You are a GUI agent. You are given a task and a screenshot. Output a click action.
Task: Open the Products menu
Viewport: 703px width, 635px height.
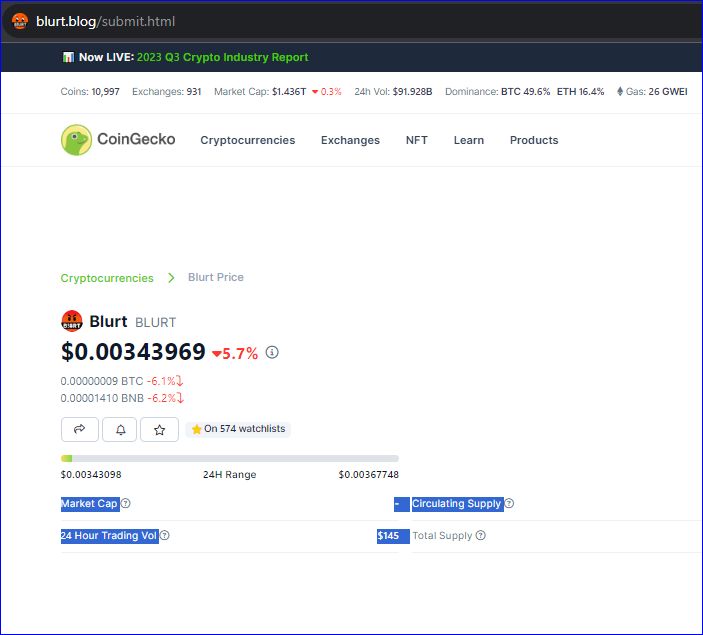[534, 140]
